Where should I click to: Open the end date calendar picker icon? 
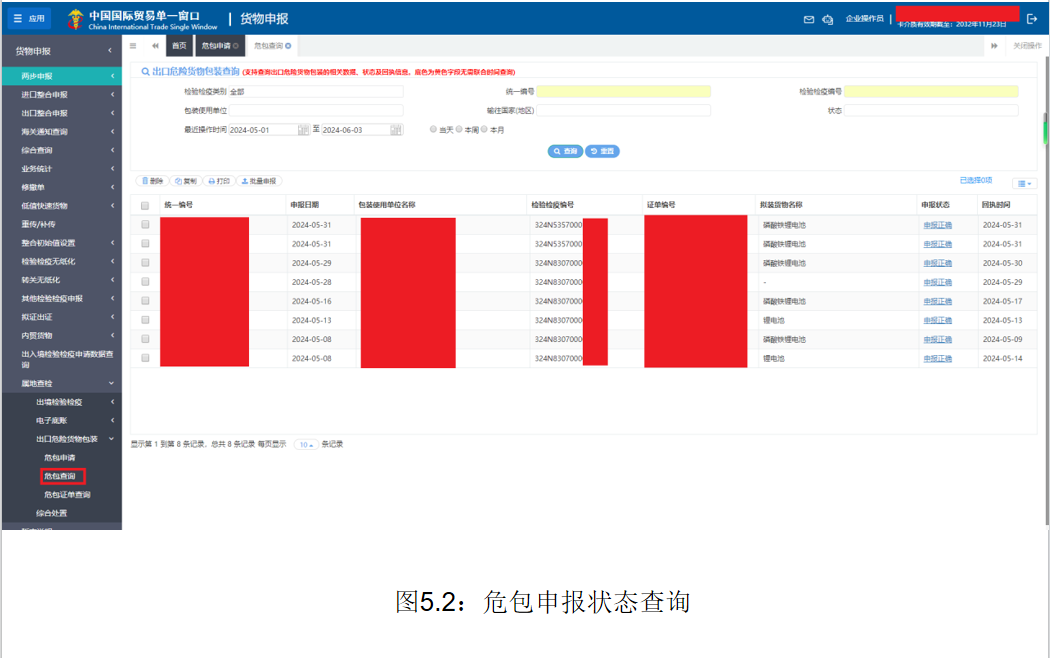point(396,130)
